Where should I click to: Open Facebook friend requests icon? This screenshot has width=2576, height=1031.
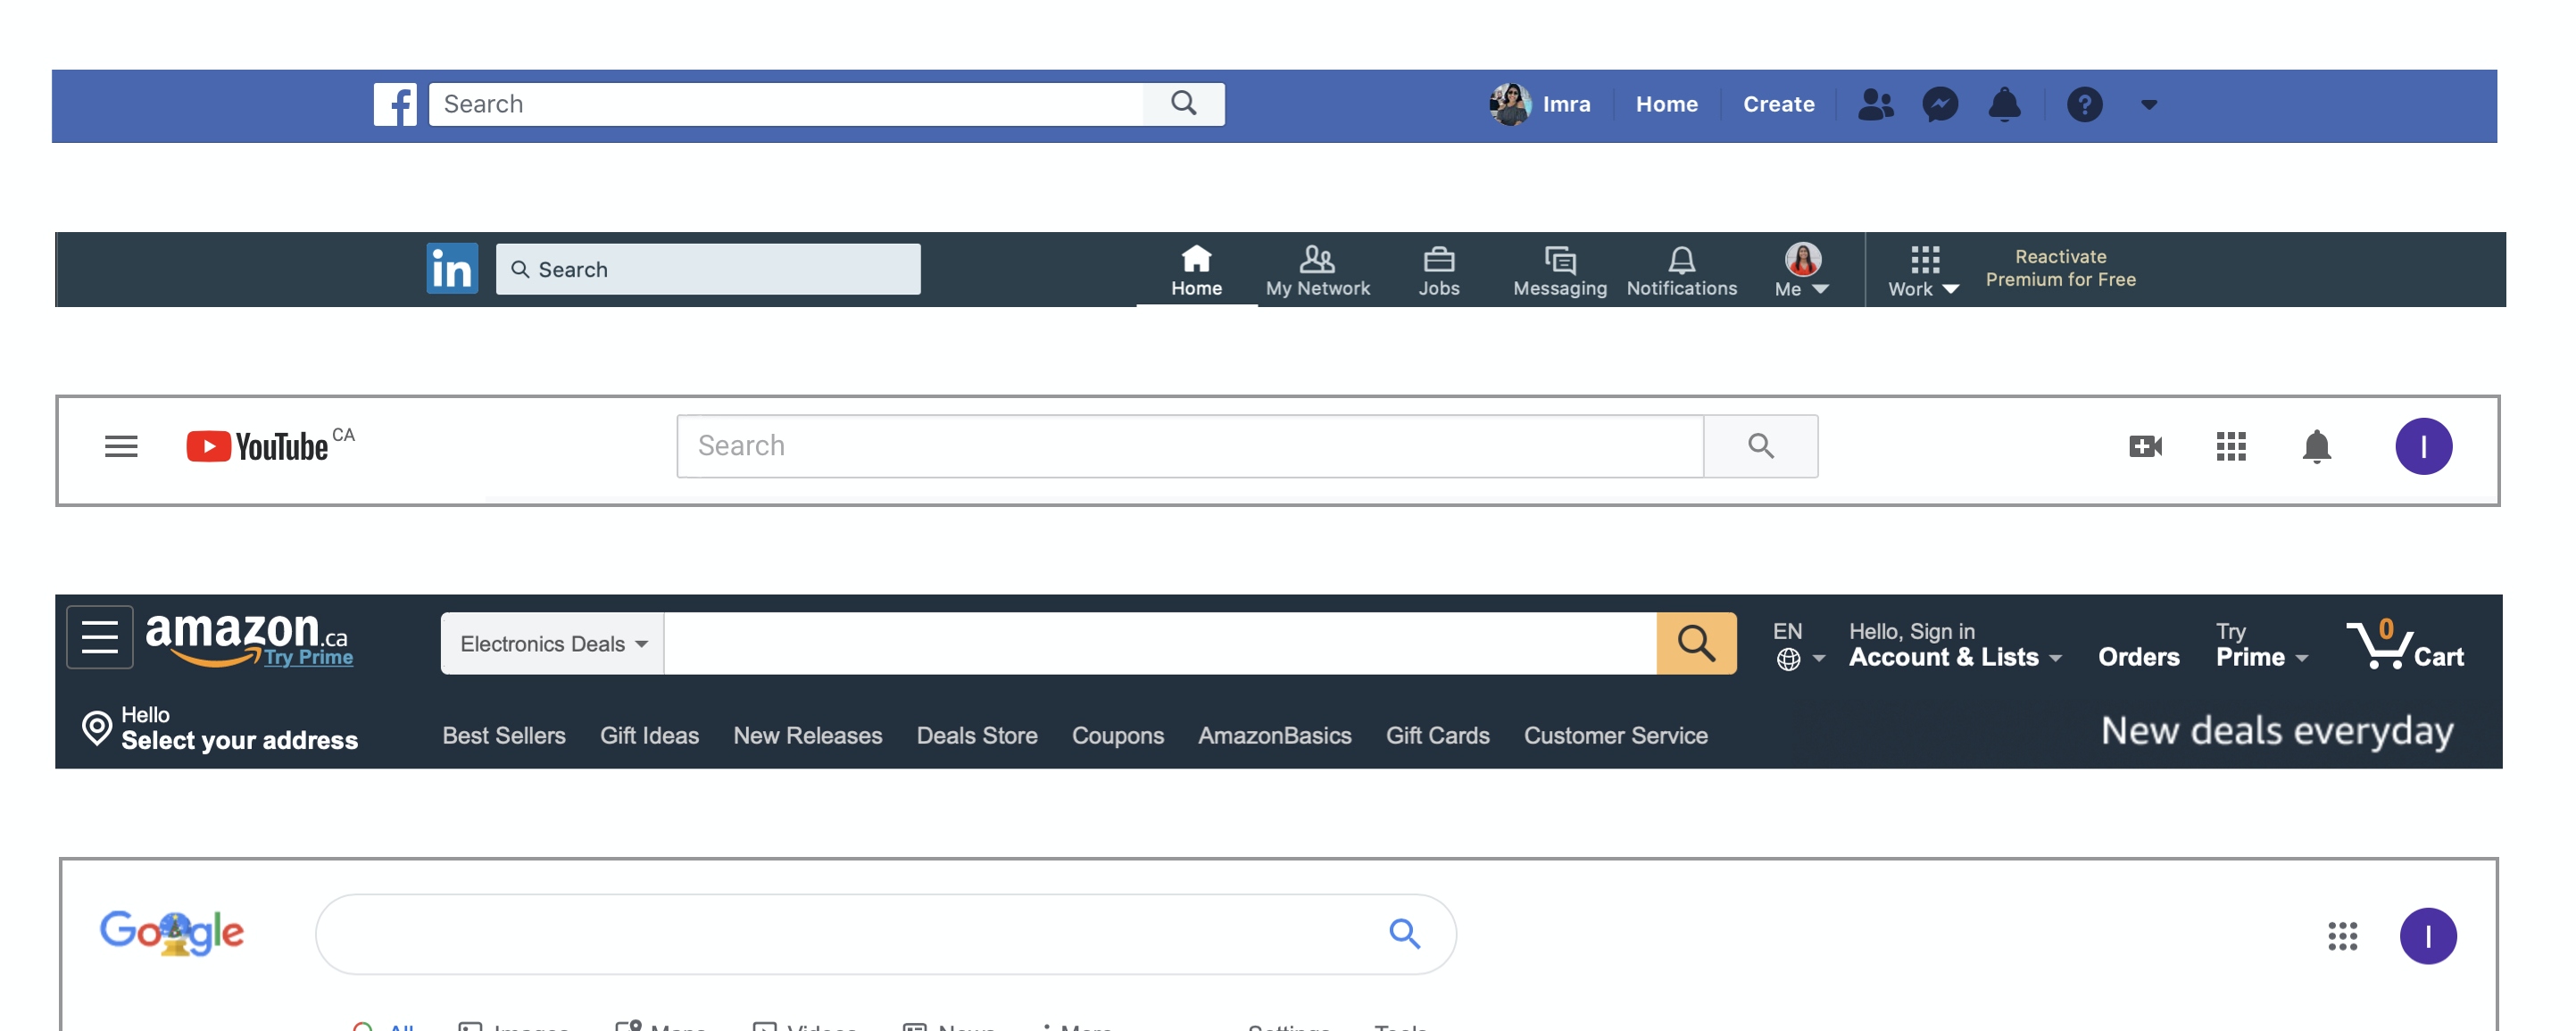coord(1875,104)
